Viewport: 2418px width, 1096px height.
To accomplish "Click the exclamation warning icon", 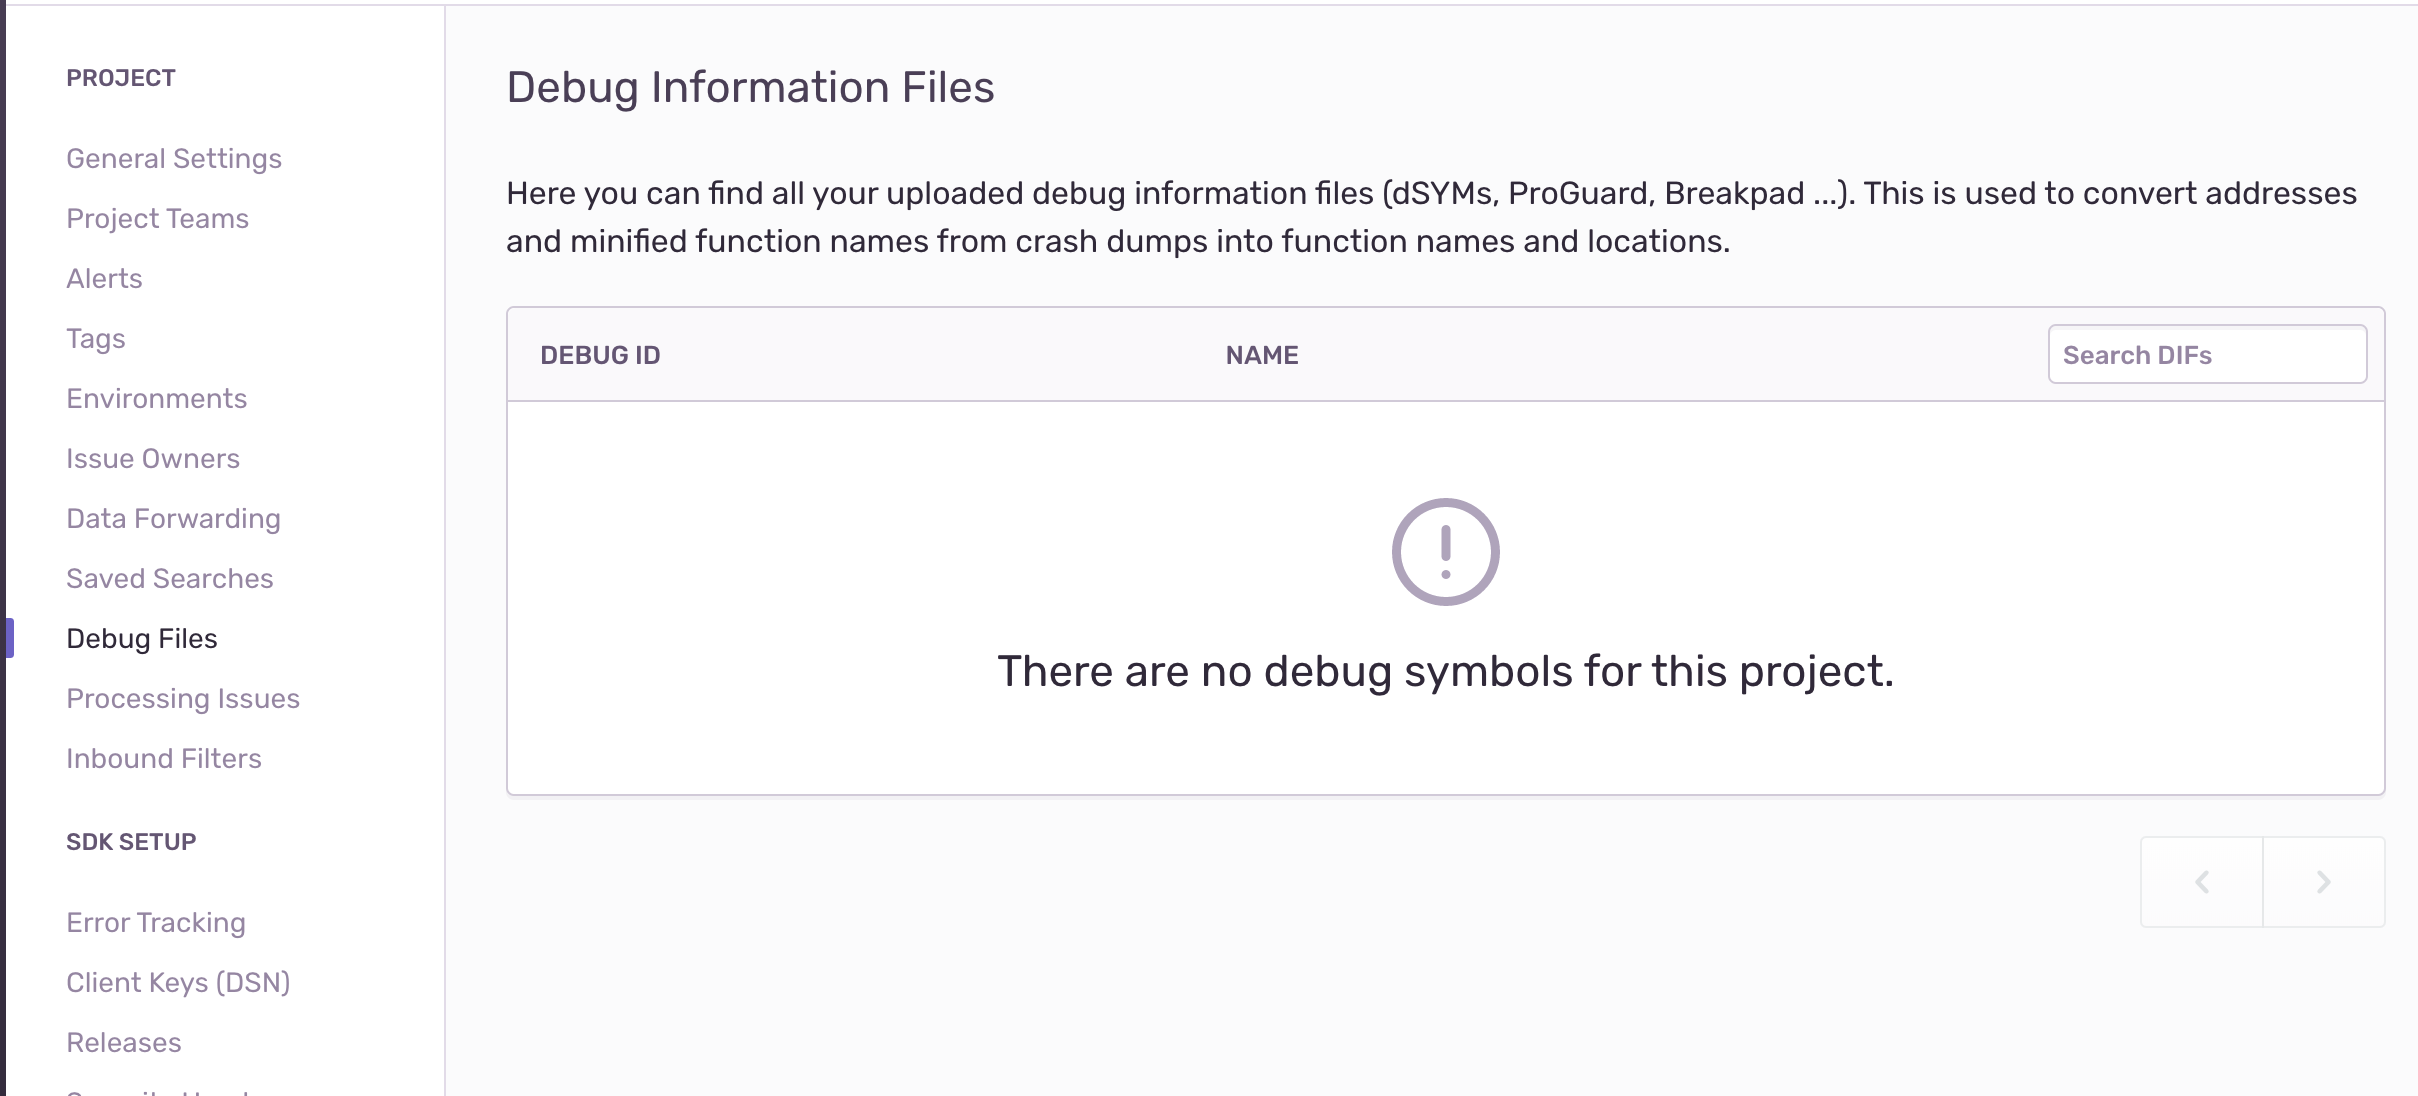I will pos(1445,552).
